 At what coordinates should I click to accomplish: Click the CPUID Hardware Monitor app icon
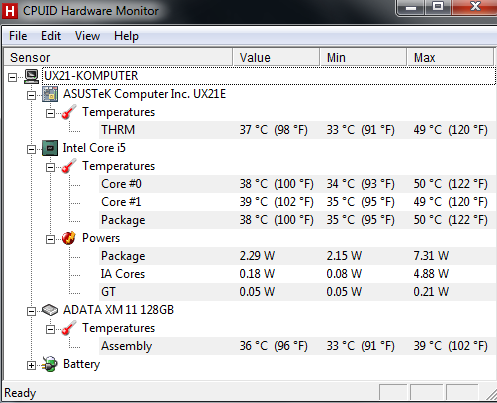10,11
